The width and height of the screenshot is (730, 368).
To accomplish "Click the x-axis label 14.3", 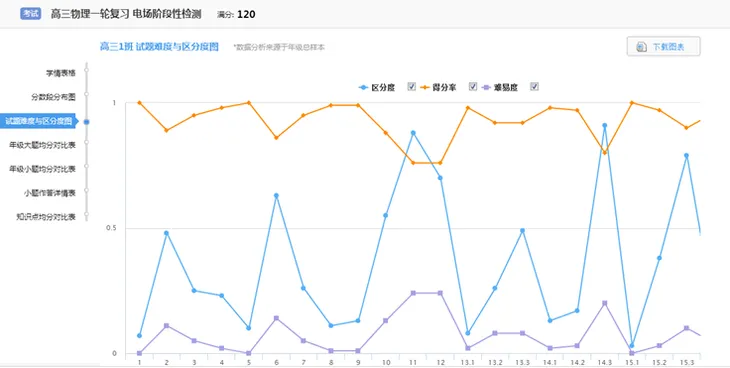I will (604, 362).
